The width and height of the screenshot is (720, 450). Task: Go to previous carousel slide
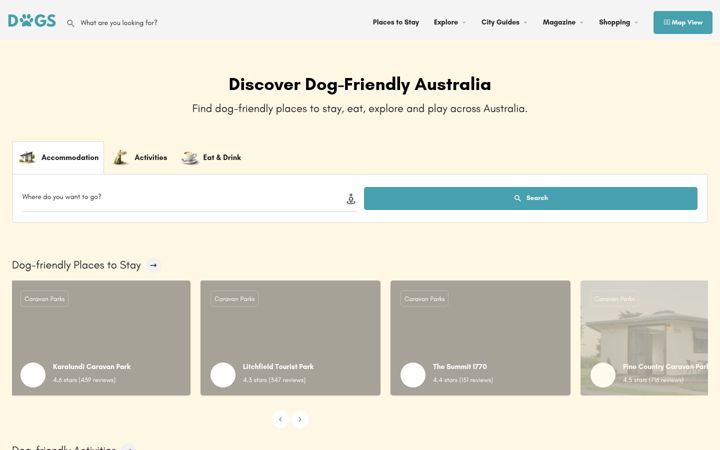point(281,419)
